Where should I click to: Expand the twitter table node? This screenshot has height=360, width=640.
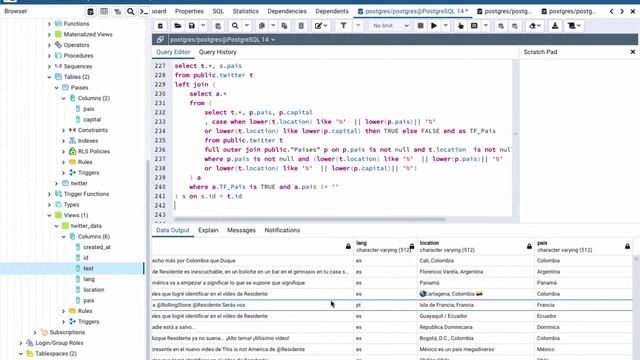(x=56, y=183)
